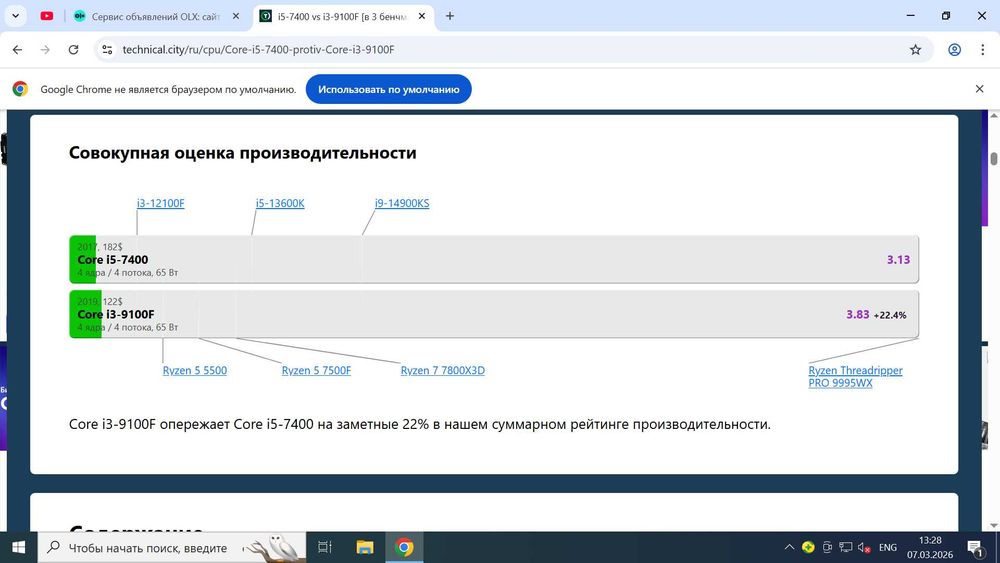Click the Core i3-9100F bar label
Viewport: 1000px width, 563px height.
point(116,314)
